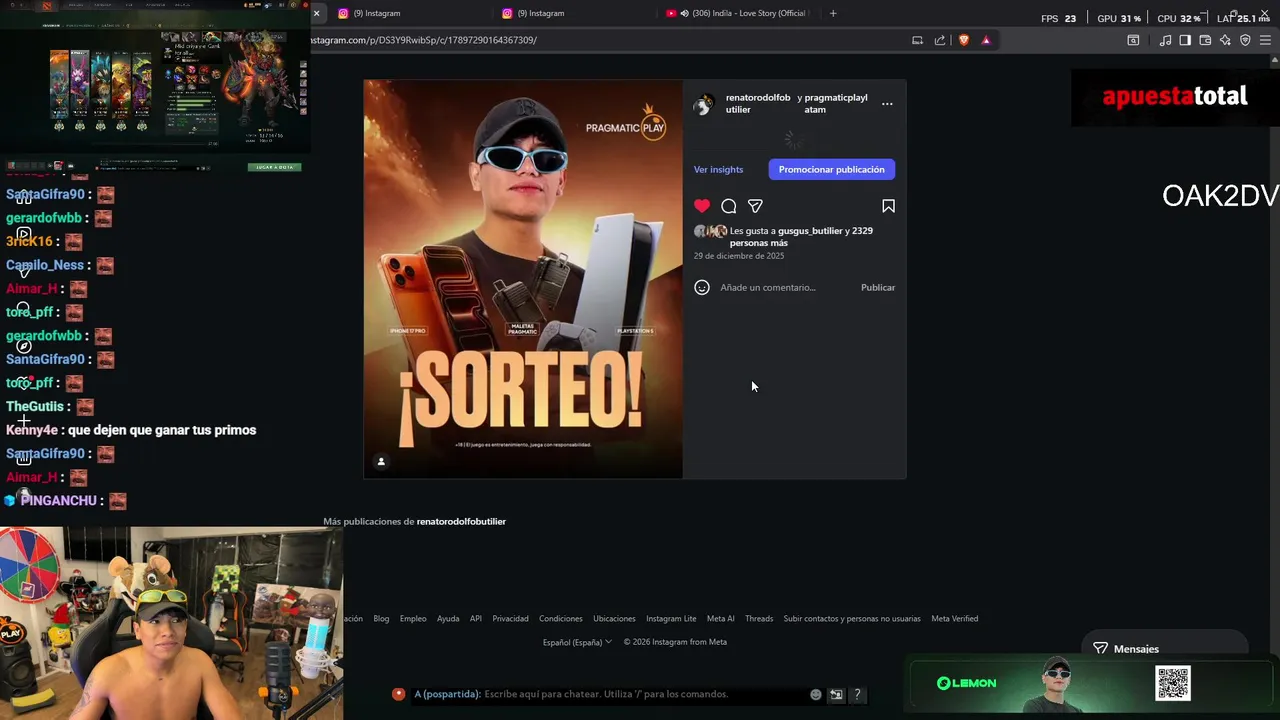Expand the Español (España) language dropdown
1280x720 pixels.
pos(577,642)
